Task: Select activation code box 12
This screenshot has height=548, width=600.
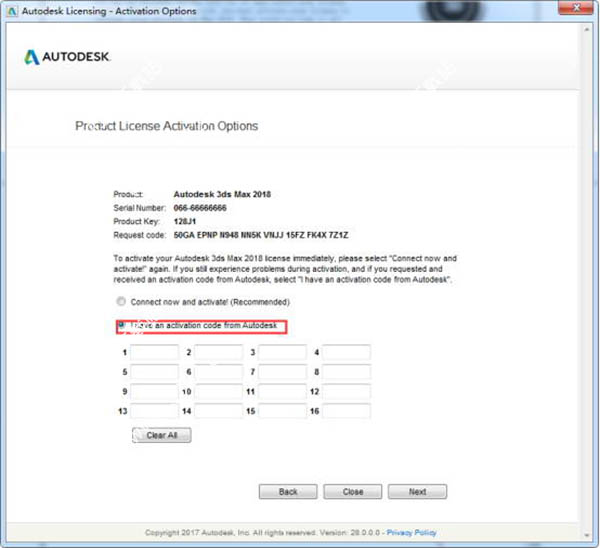Action: [346, 392]
